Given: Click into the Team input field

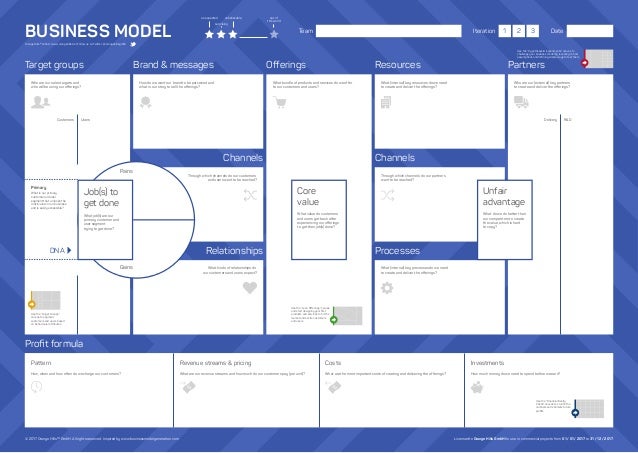Looking at the screenshot, I should (x=389, y=31).
